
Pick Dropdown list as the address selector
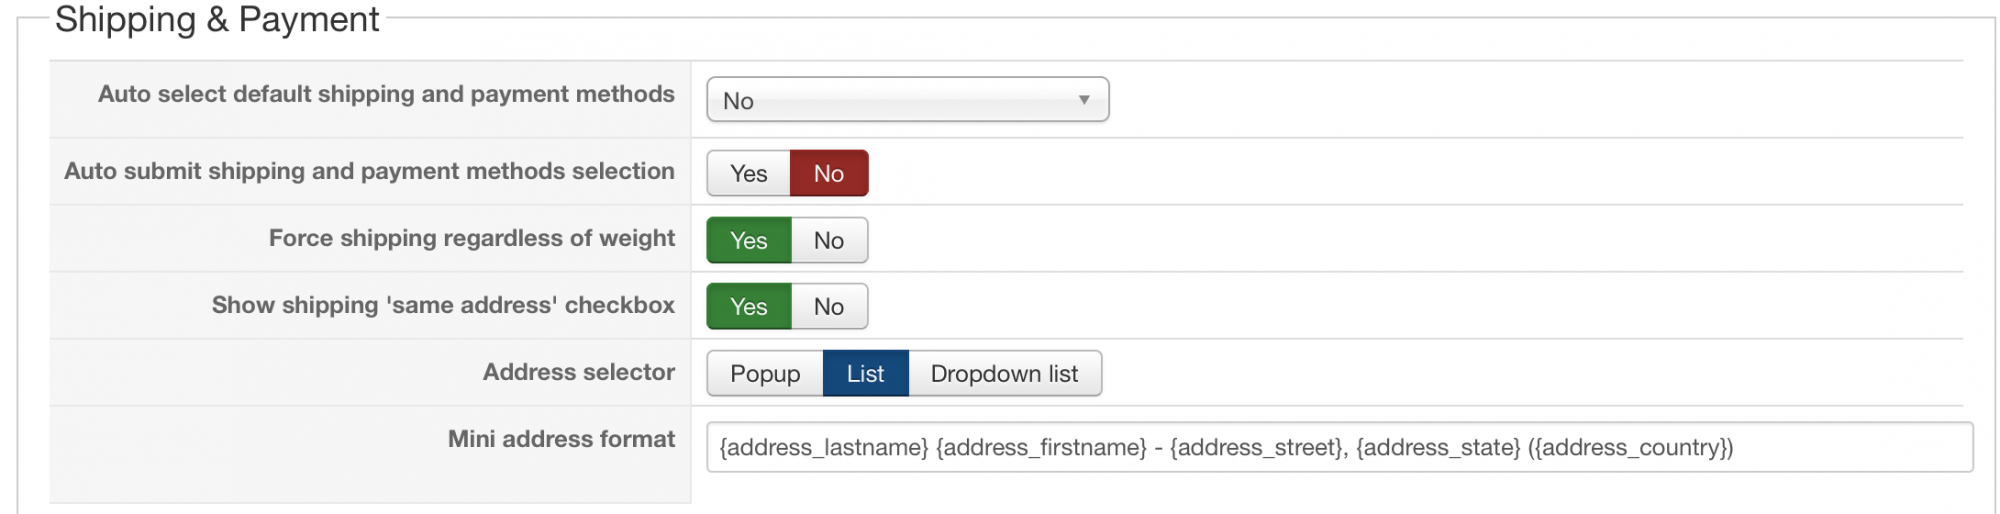click(x=1004, y=374)
